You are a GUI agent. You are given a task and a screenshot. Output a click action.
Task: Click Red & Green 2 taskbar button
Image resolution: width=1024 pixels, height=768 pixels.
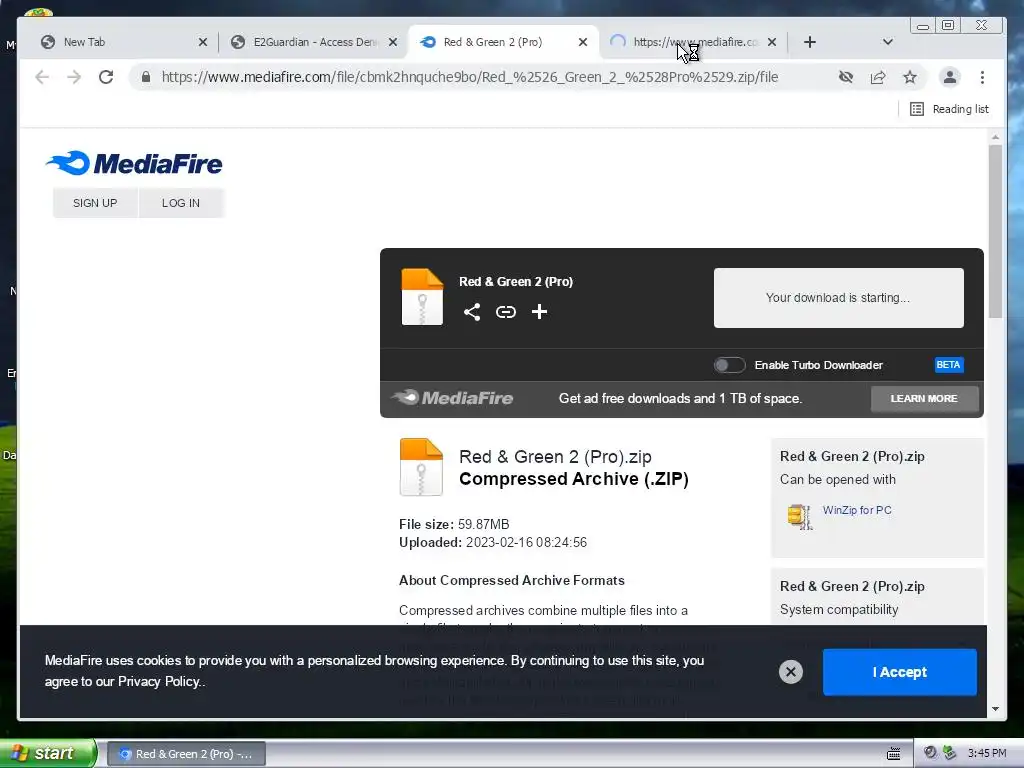(x=186, y=754)
